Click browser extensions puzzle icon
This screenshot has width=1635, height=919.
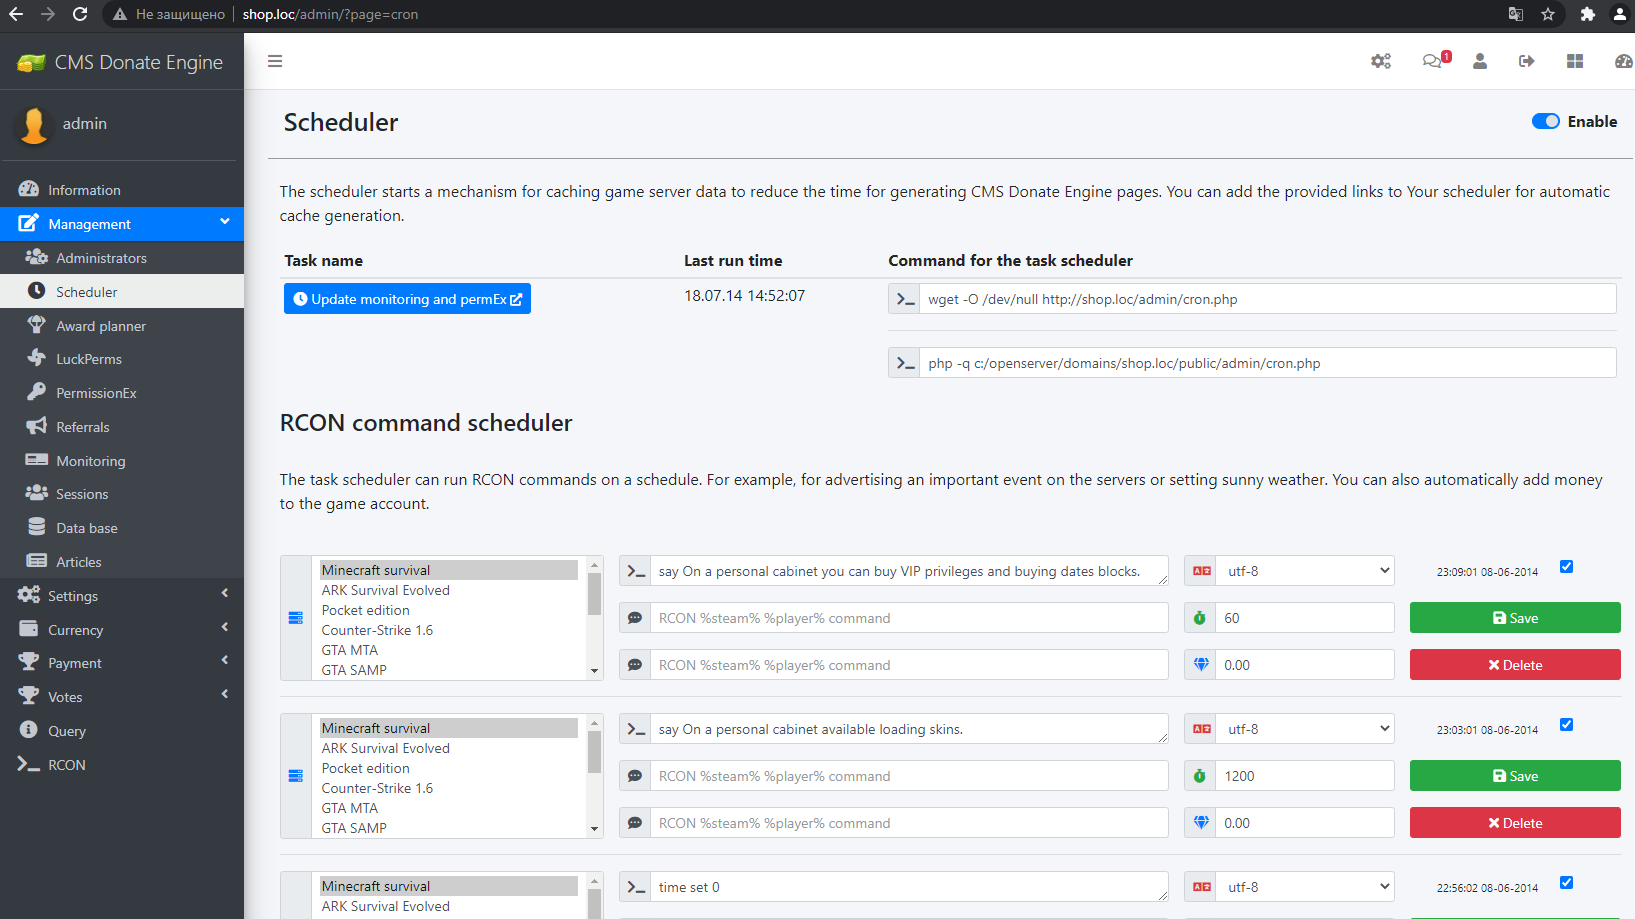[1587, 14]
